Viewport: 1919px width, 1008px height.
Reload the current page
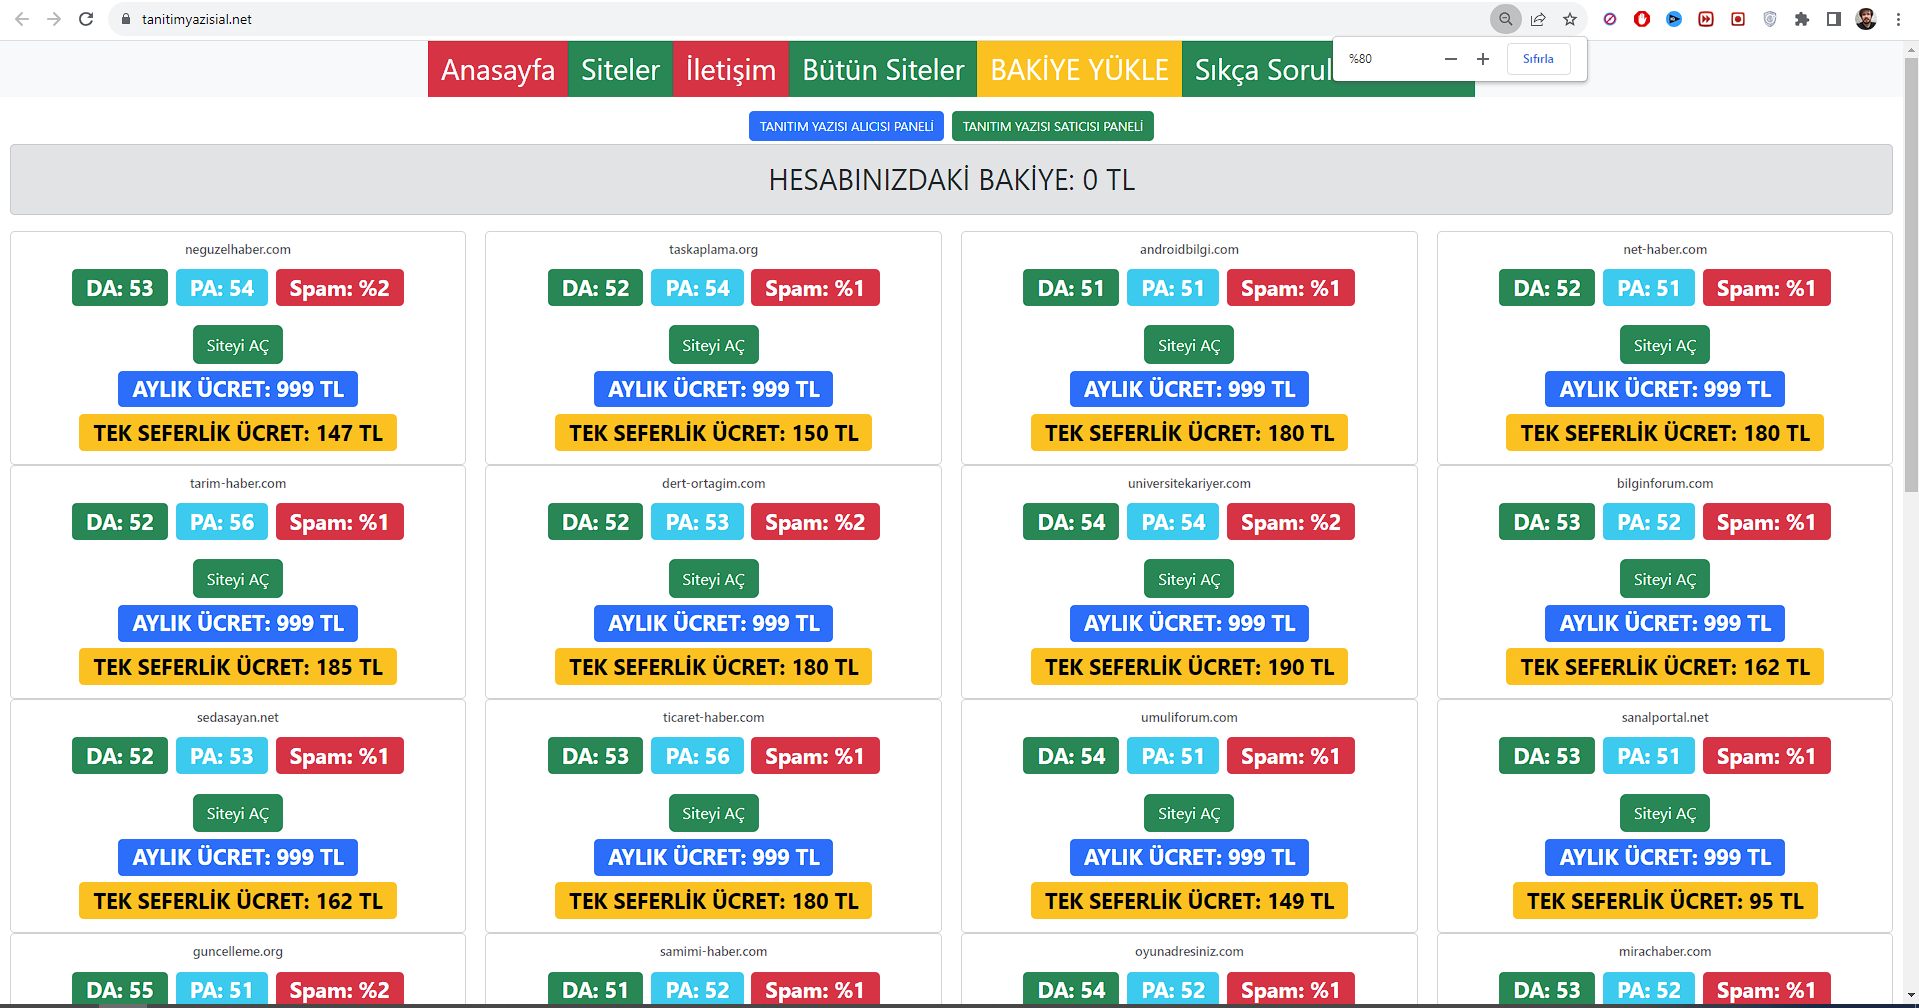click(86, 19)
